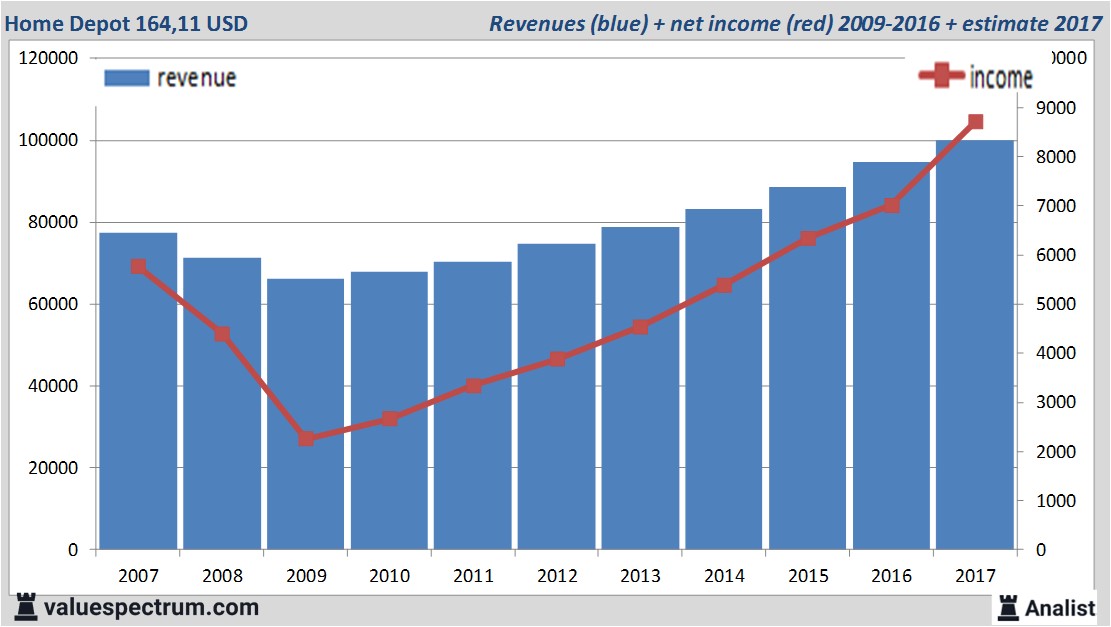The image size is (1111, 627).
Task: Select the red income legend marker
Action: pyautogui.click(x=942, y=75)
